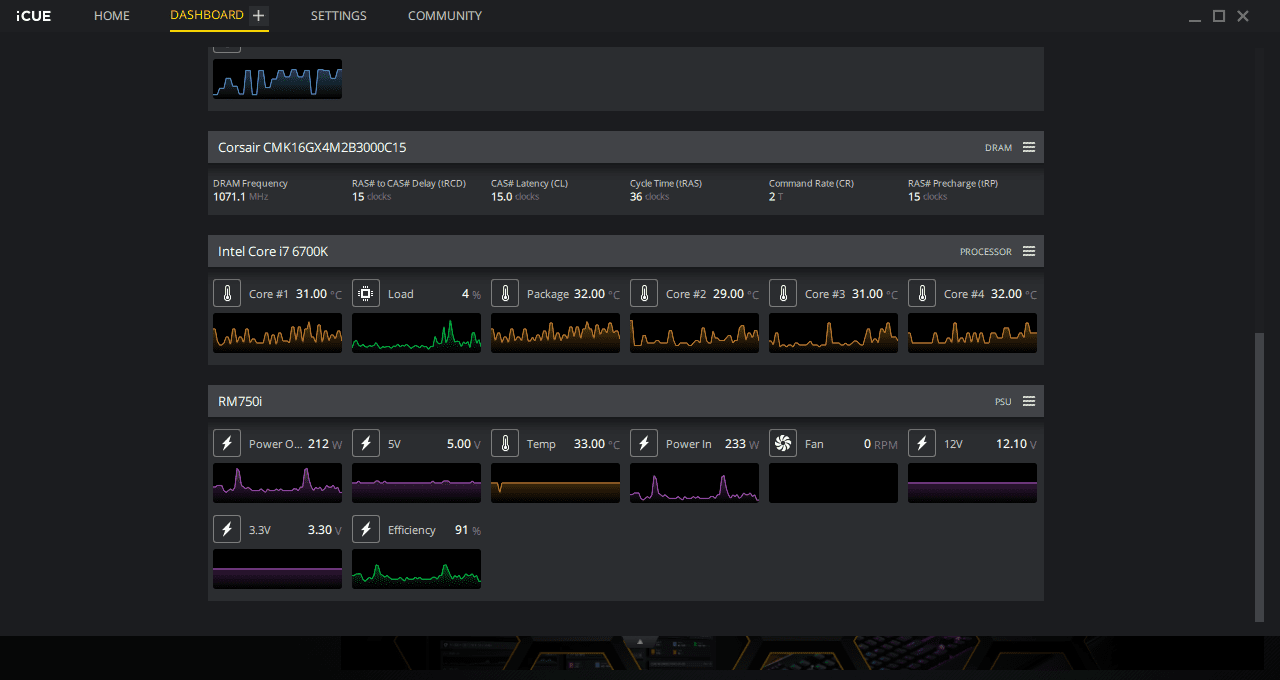Viewport: 1280px width, 680px height.
Task: Open the SETTINGS tab
Action: pos(338,16)
